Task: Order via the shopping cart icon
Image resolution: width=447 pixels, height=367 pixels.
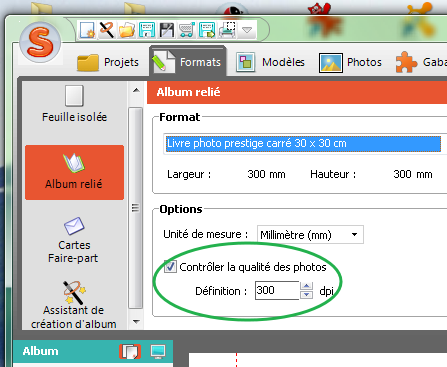Action: [187, 30]
